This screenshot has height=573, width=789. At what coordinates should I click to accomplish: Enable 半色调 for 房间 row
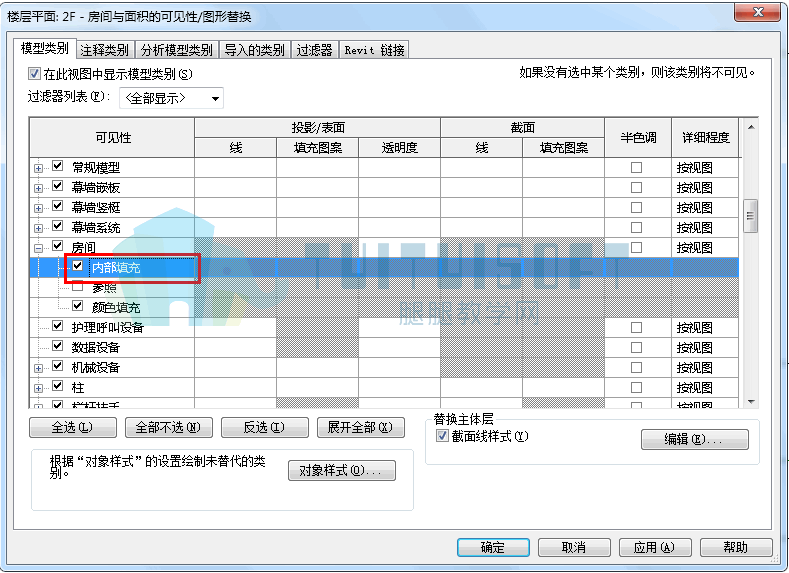637,248
